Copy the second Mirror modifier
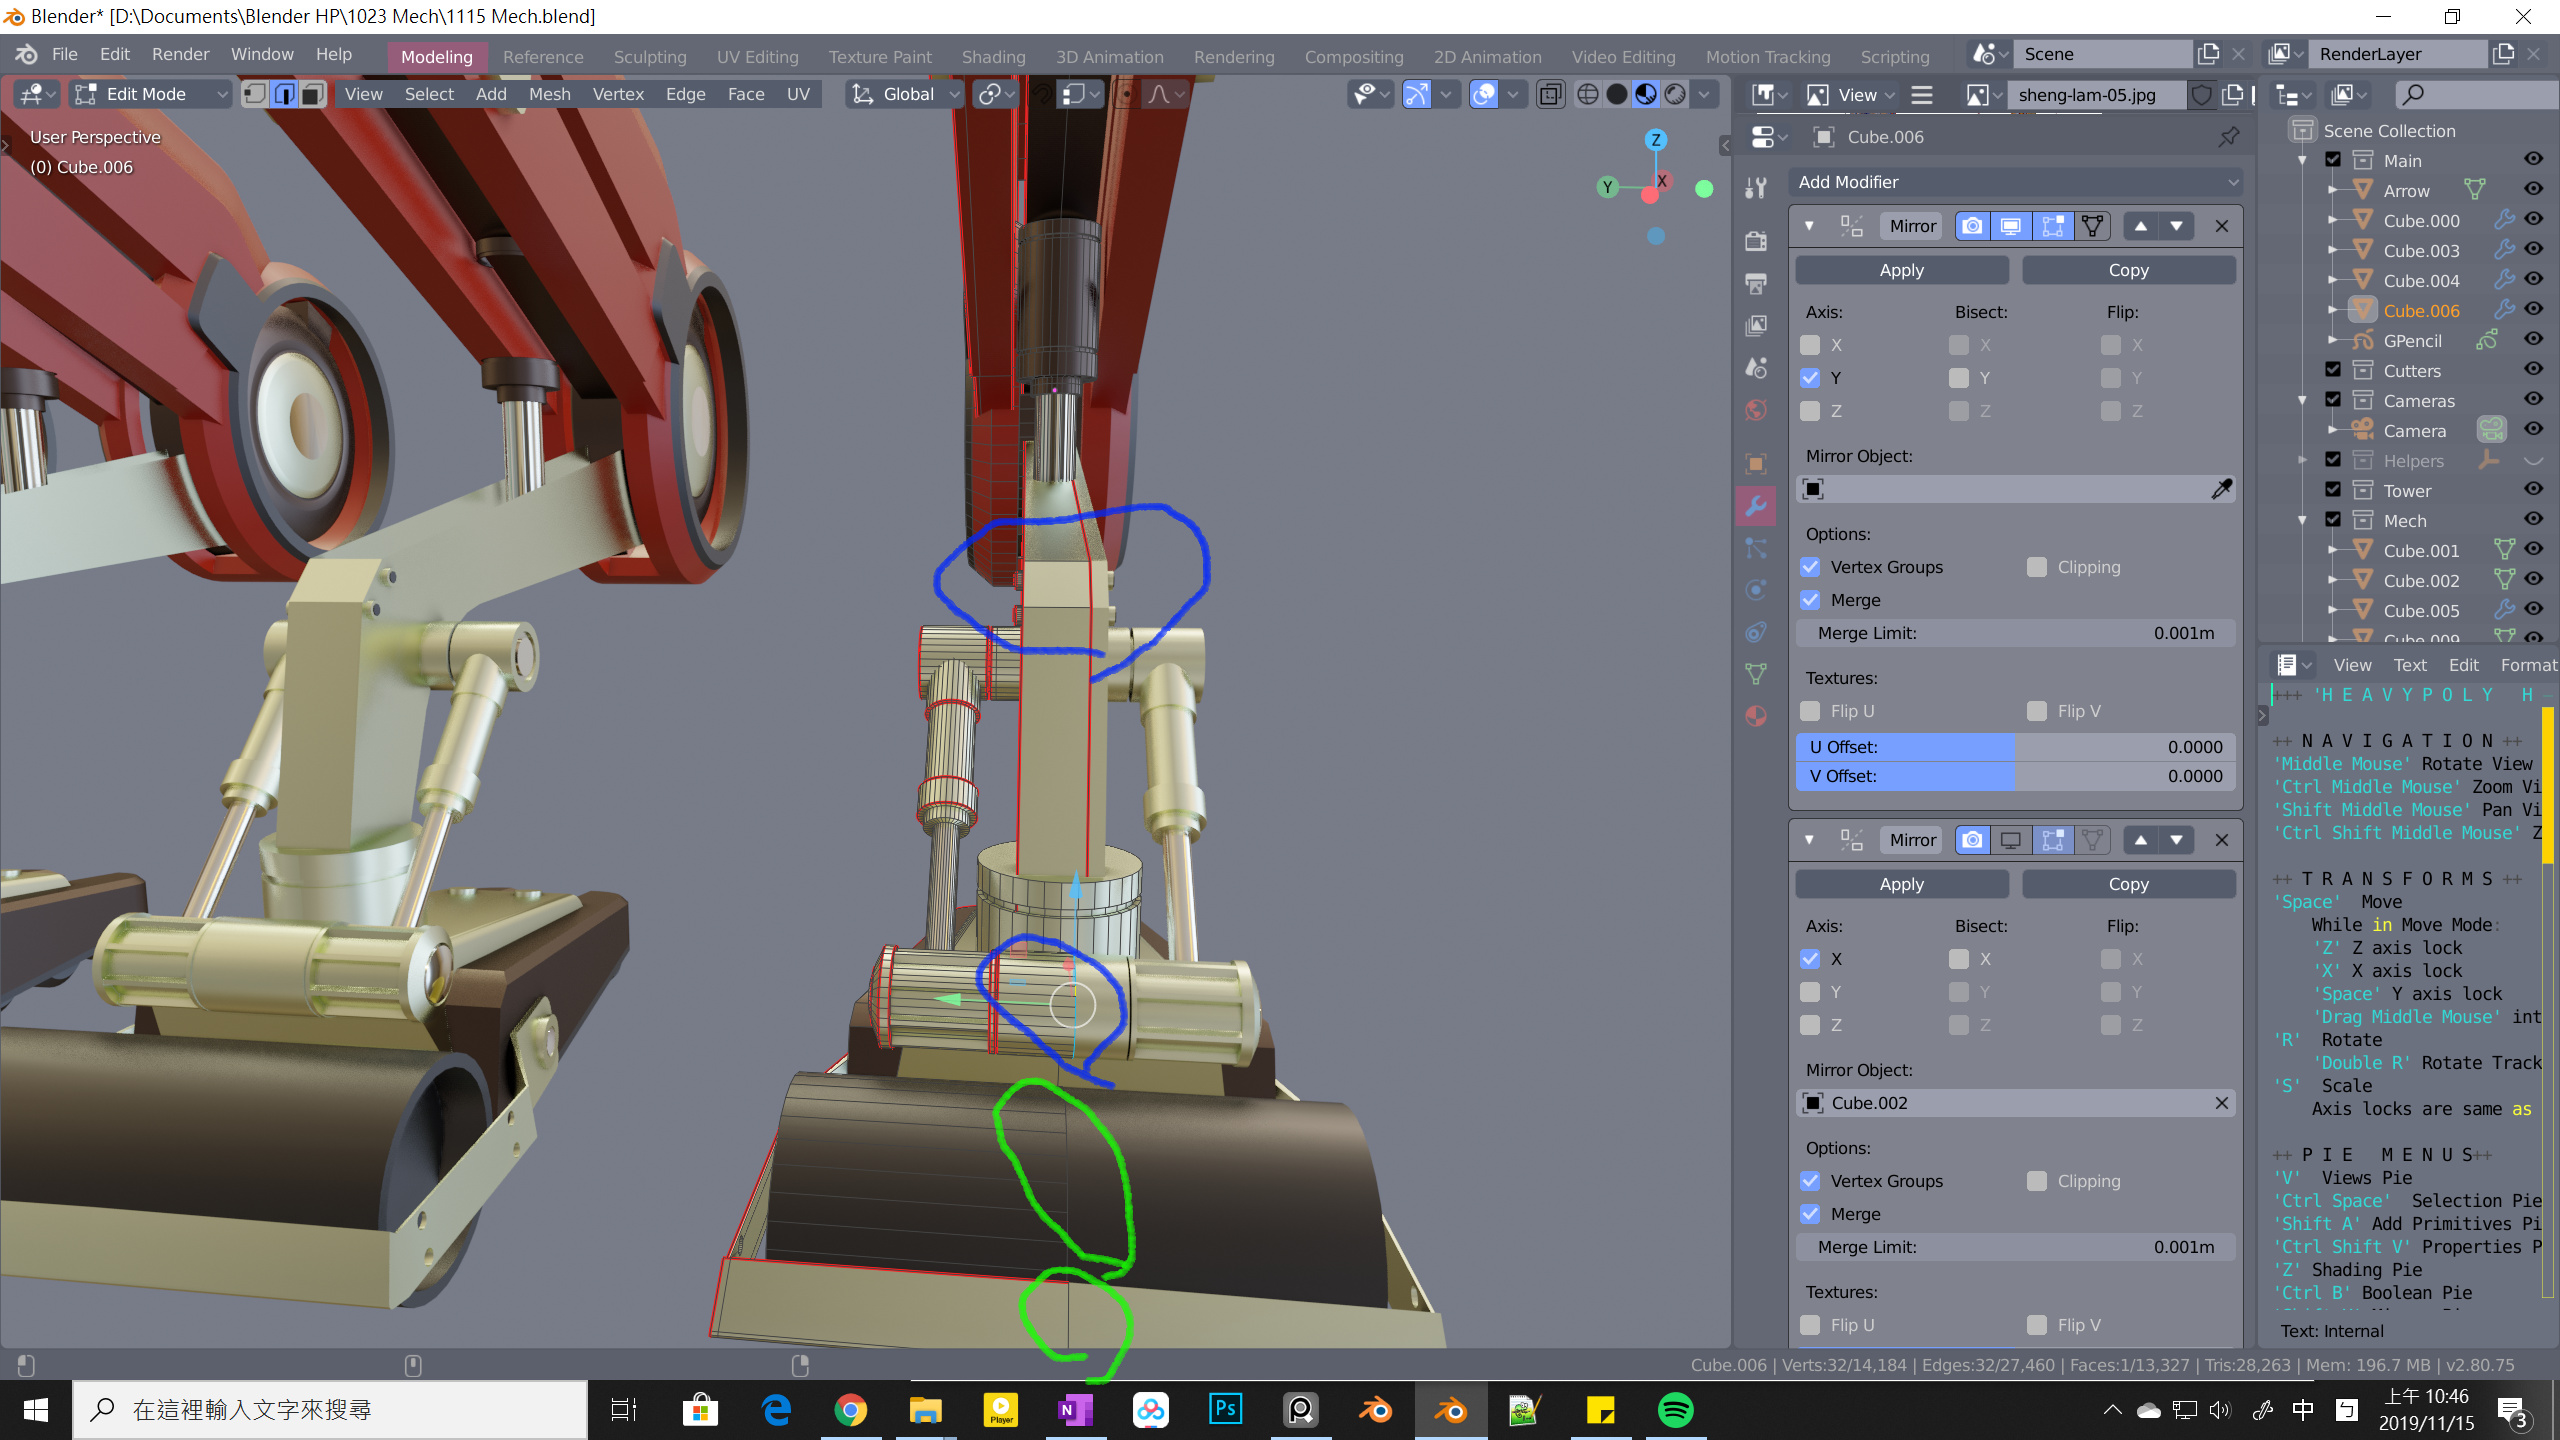2560x1440 pixels. [x=2128, y=884]
